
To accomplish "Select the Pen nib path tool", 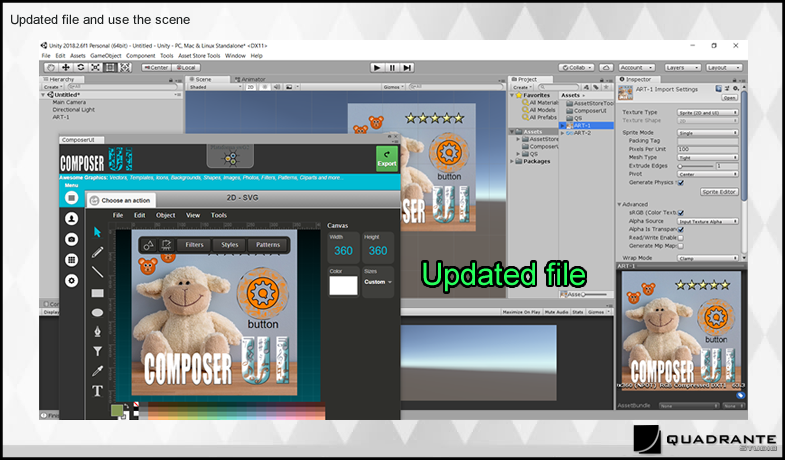I will coord(97,331).
